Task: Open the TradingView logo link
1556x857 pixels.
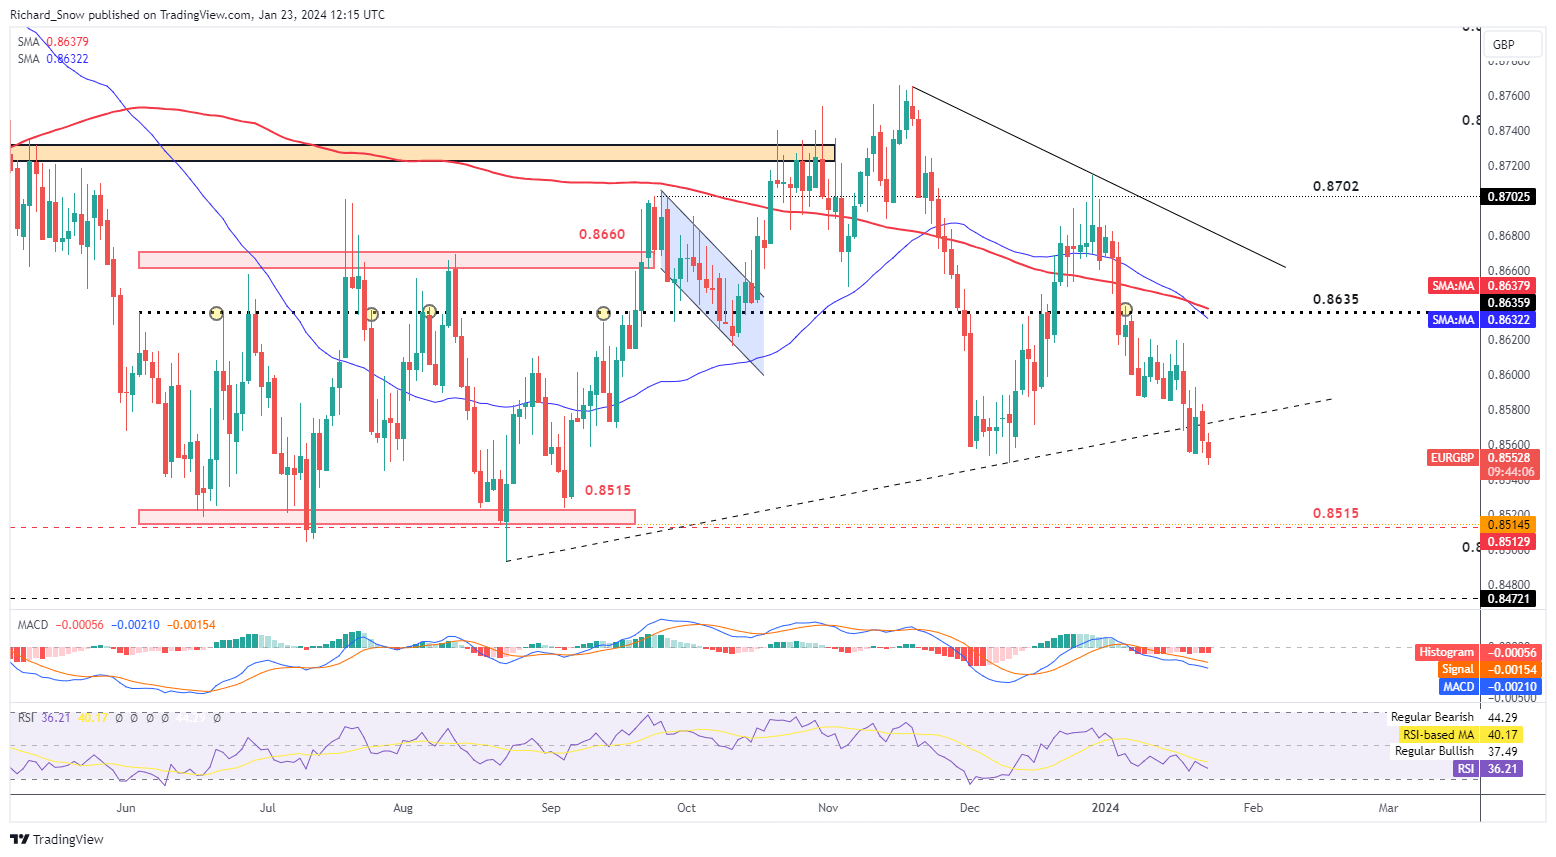Action: pyautogui.click(x=57, y=839)
